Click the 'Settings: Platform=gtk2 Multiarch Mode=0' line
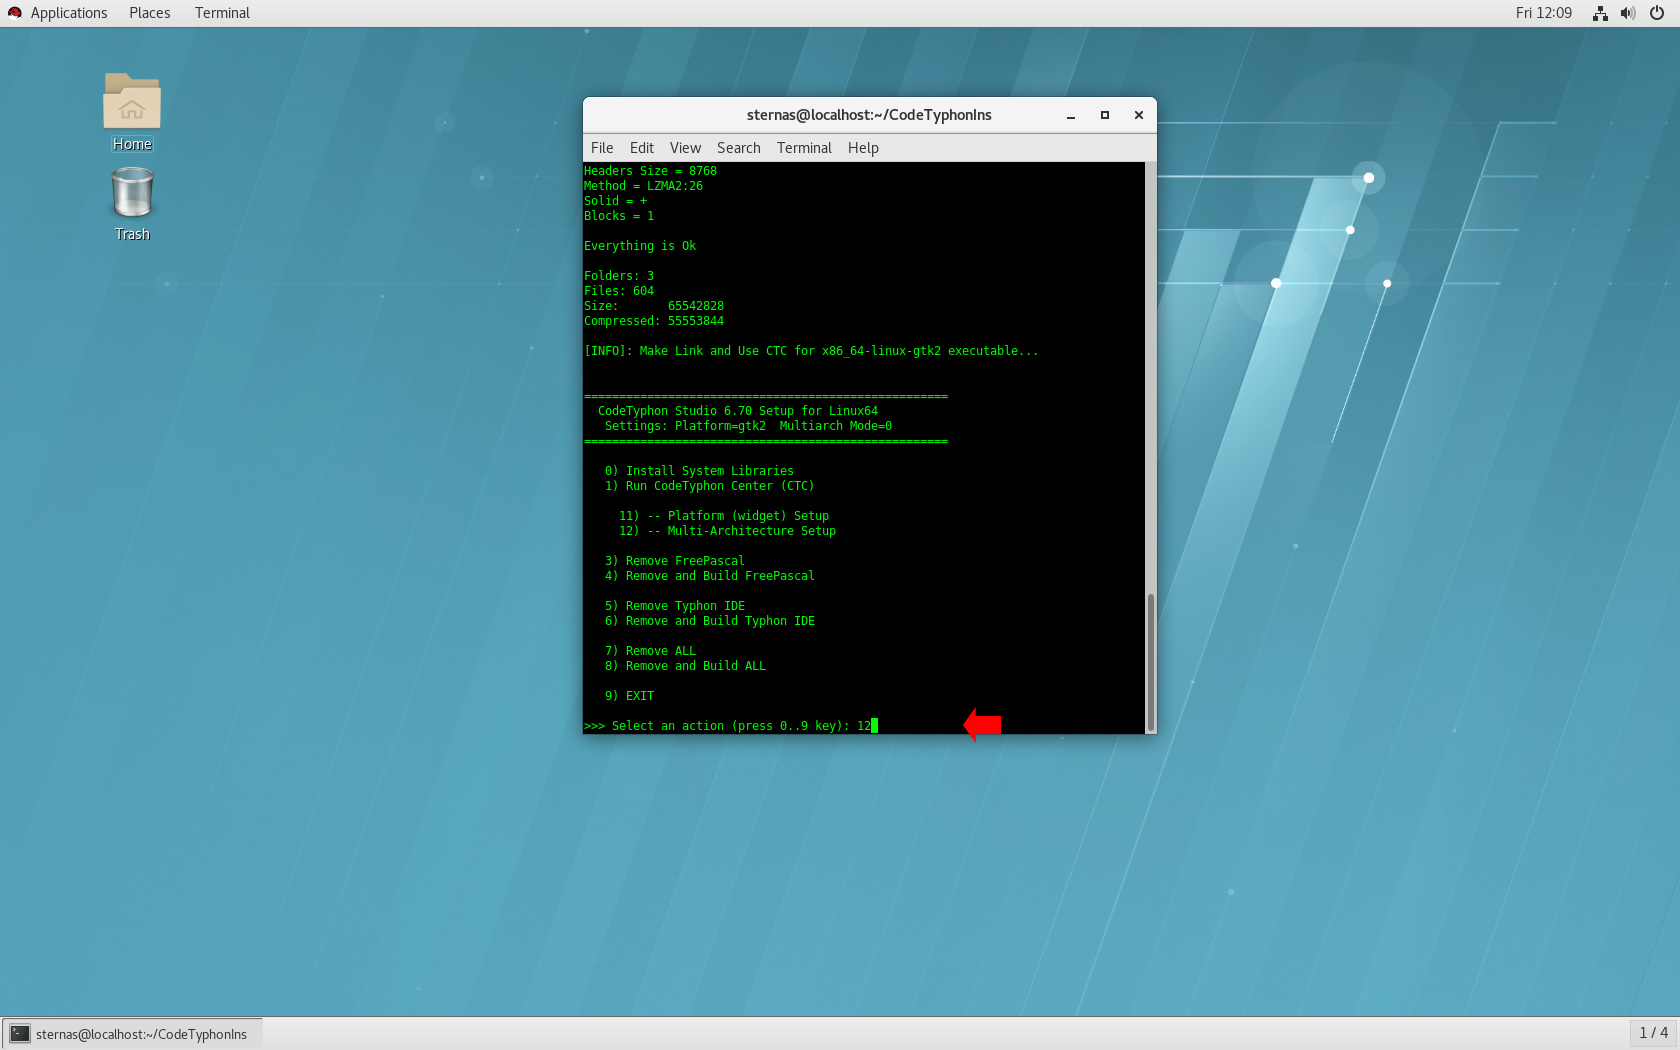Image resolution: width=1680 pixels, height=1050 pixels. 748,426
